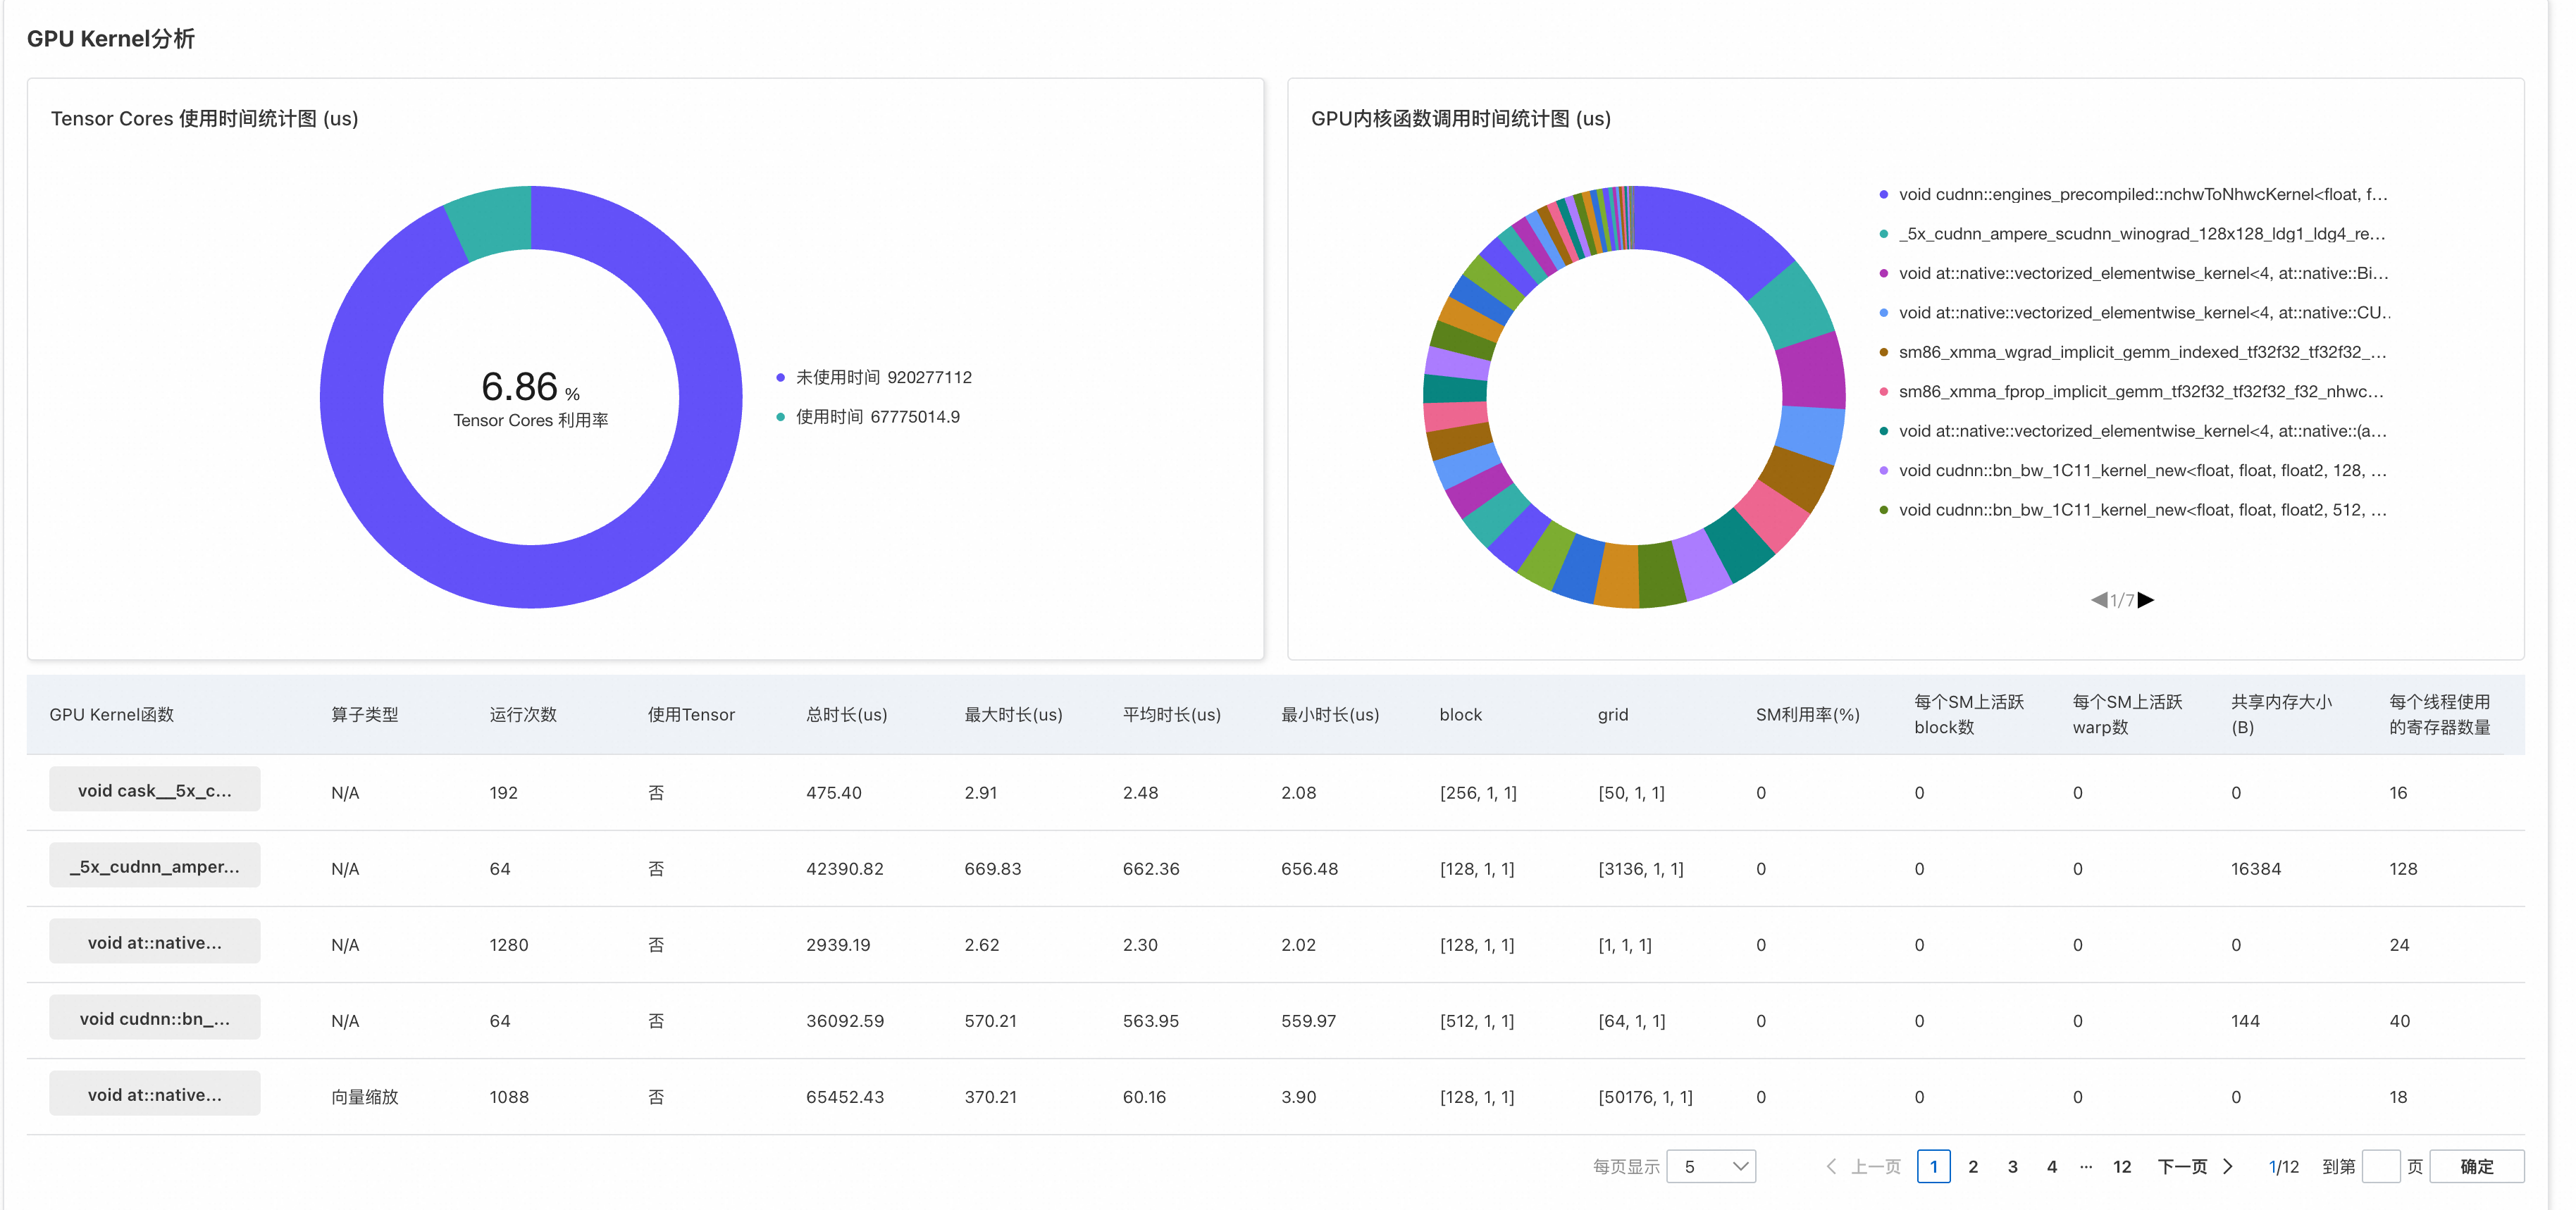Toggle sm86_xmma_wgrad legend entry
This screenshot has width=2576, height=1210.
[x=2140, y=352]
